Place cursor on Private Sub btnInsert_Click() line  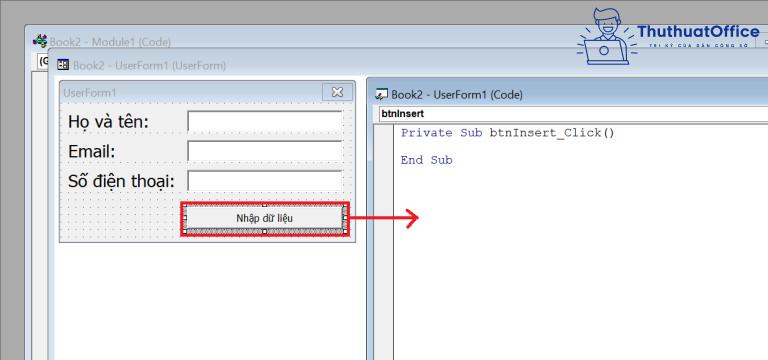[x=507, y=133]
